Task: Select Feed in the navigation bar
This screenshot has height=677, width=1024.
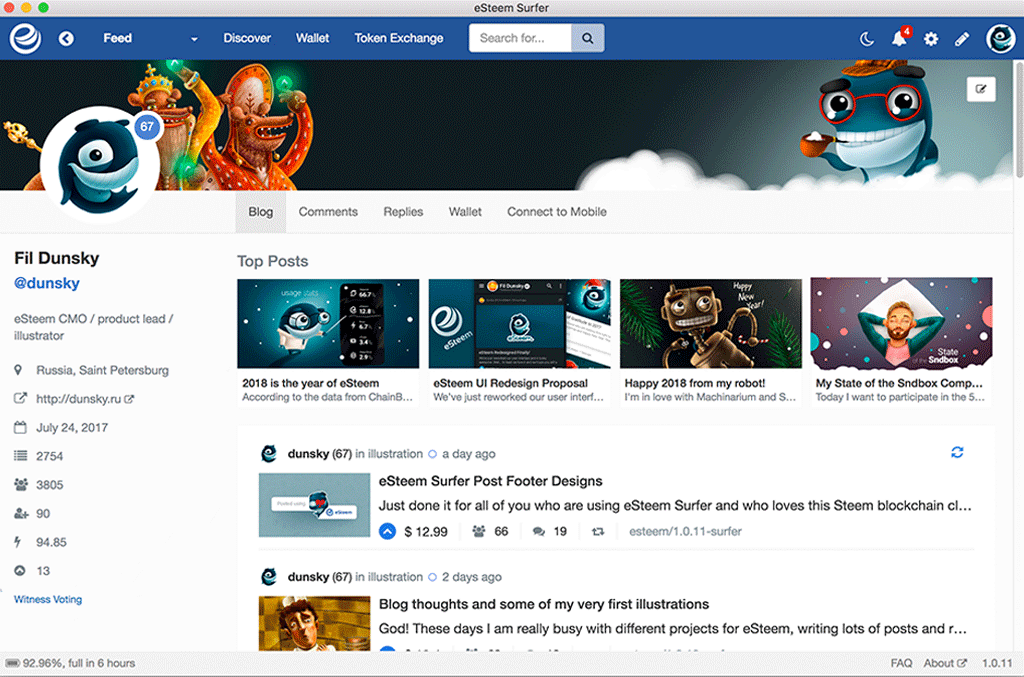Action: tap(118, 38)
